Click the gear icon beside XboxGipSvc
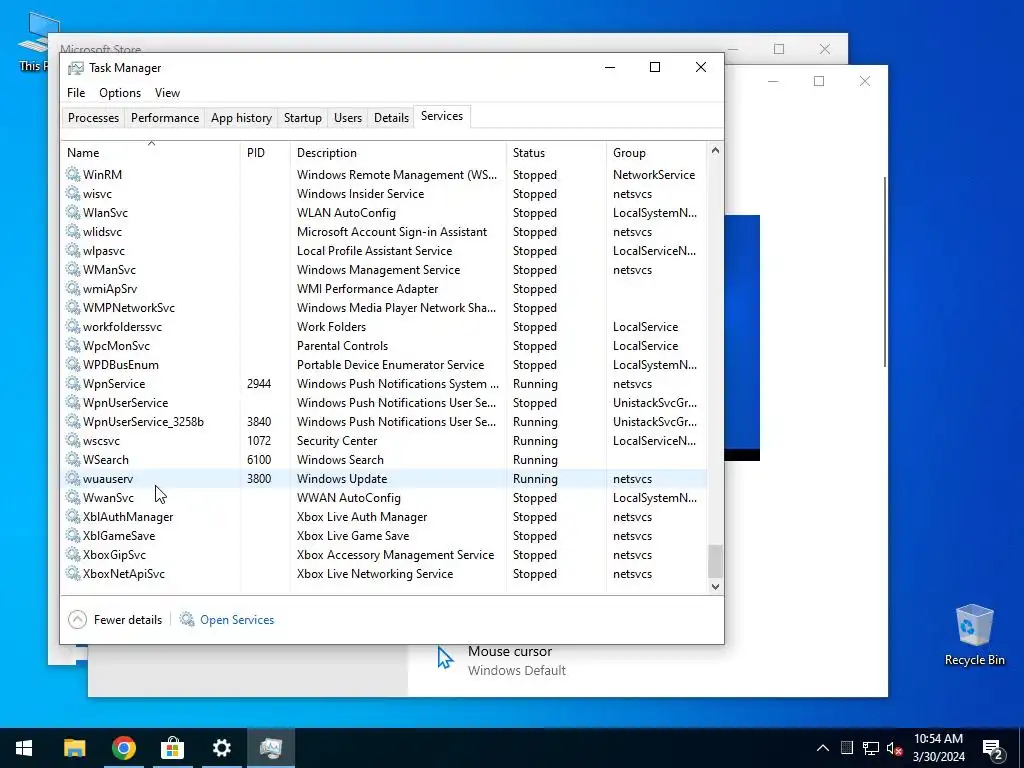 pos(73,554)
